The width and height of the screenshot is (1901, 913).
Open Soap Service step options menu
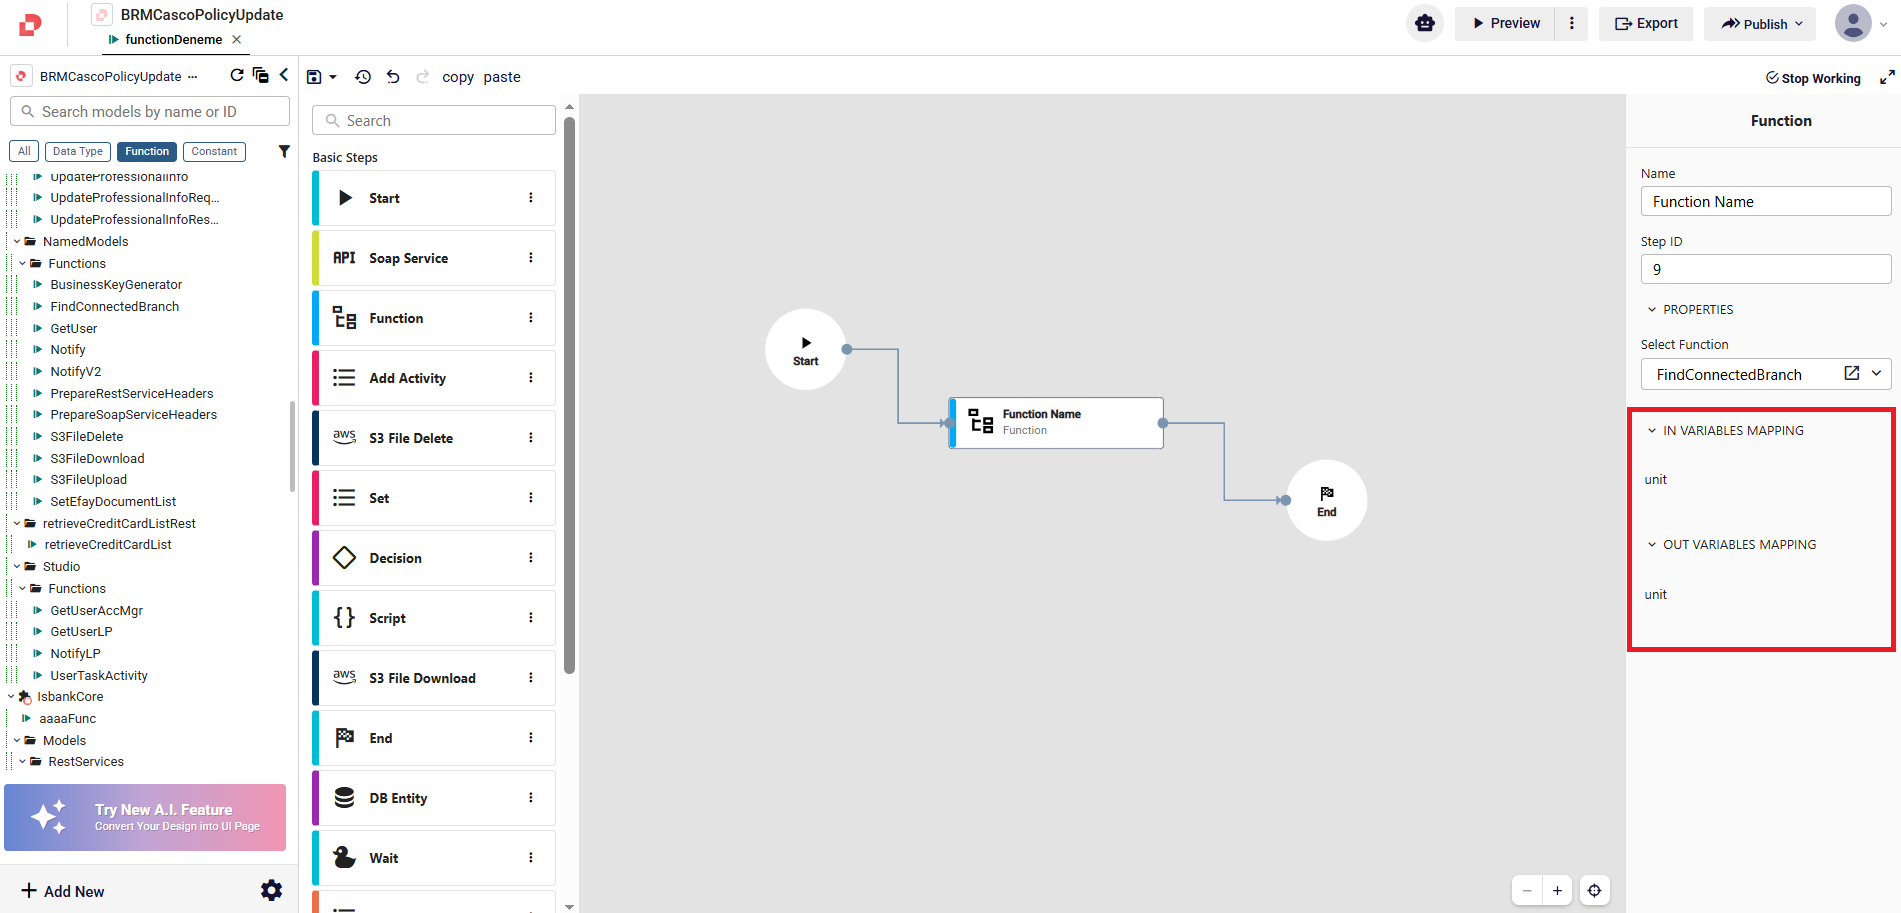pos(531,258)
